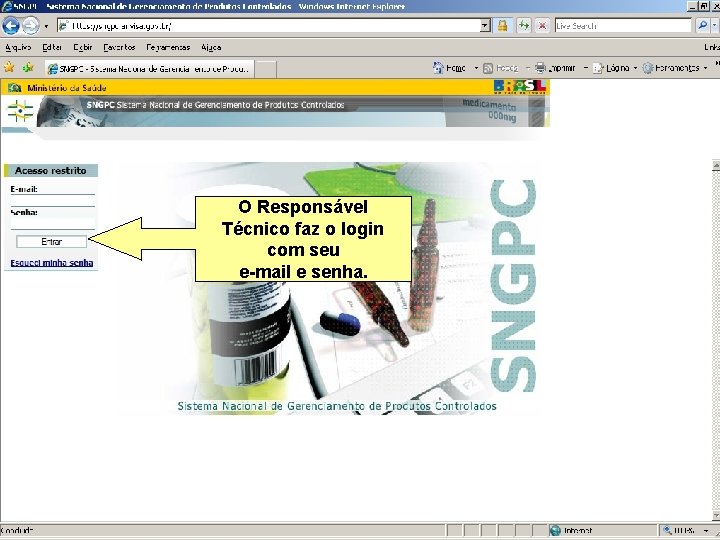This screenshot has width=720, height=540.
Task: Click the Ministério da Saúde banner text
Action: click(x=67, y=88)
